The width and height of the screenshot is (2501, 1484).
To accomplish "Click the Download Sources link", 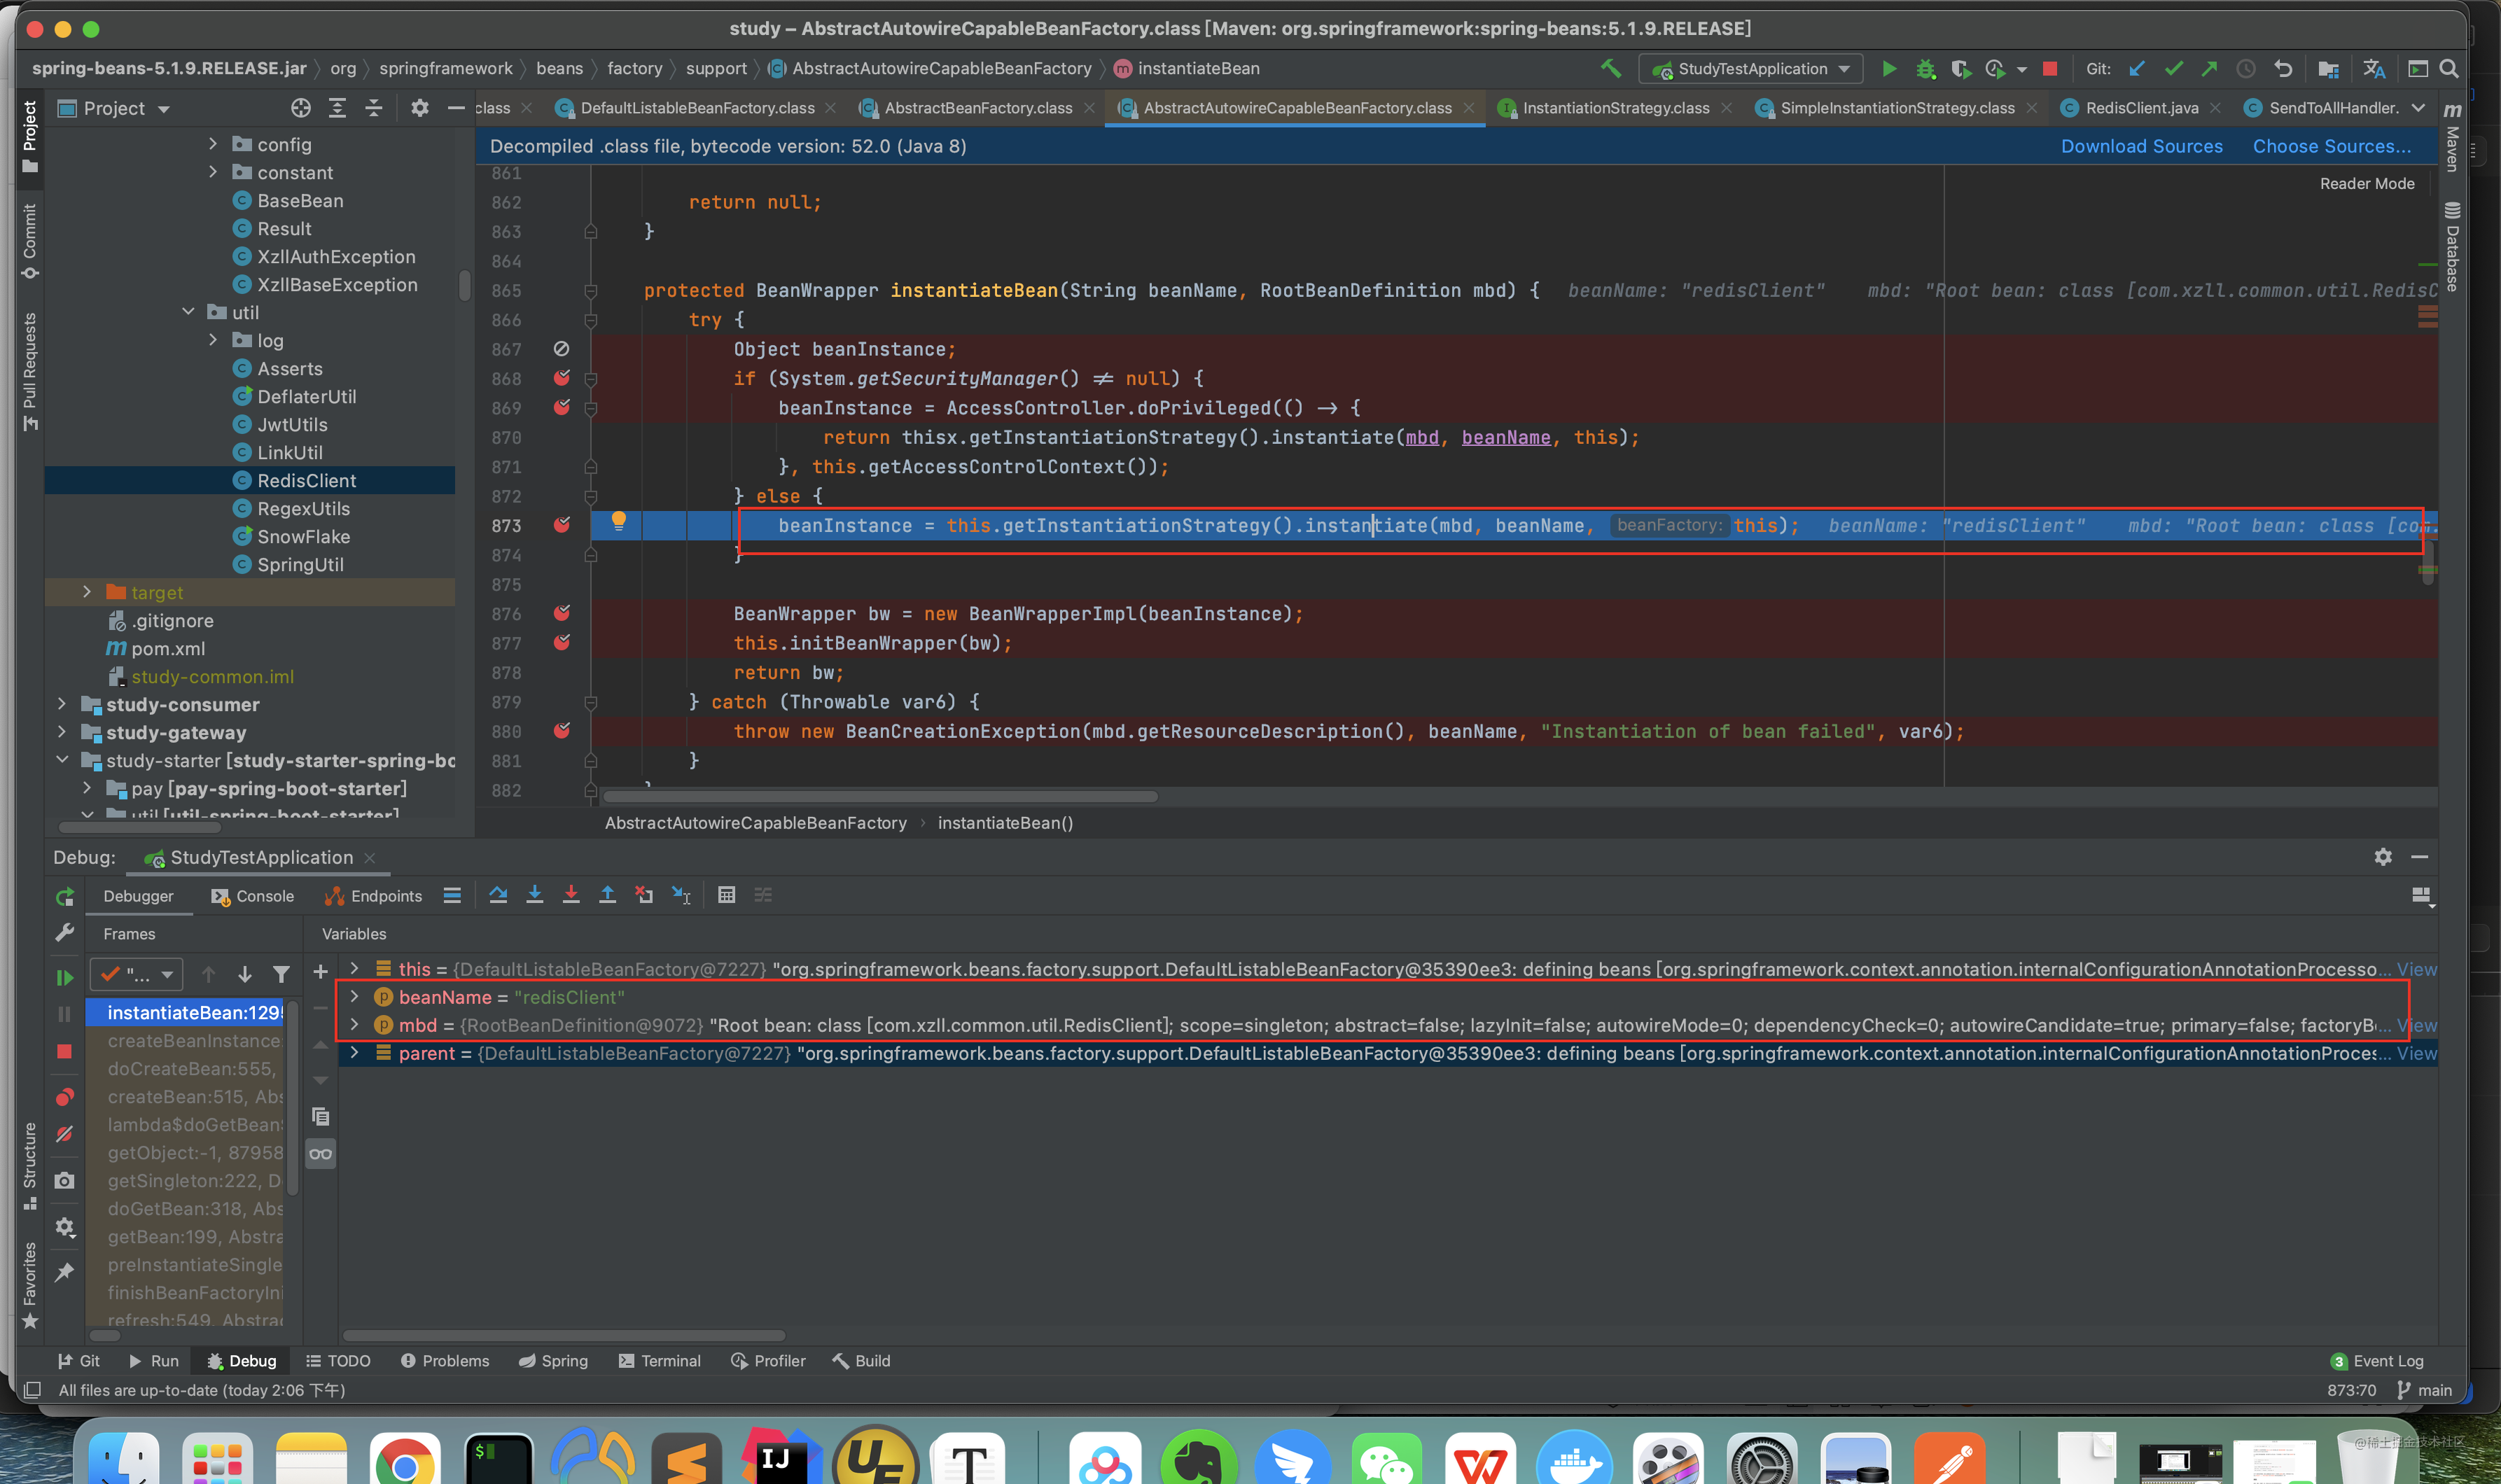I will pyautogui.click(x=2141, y=146).
